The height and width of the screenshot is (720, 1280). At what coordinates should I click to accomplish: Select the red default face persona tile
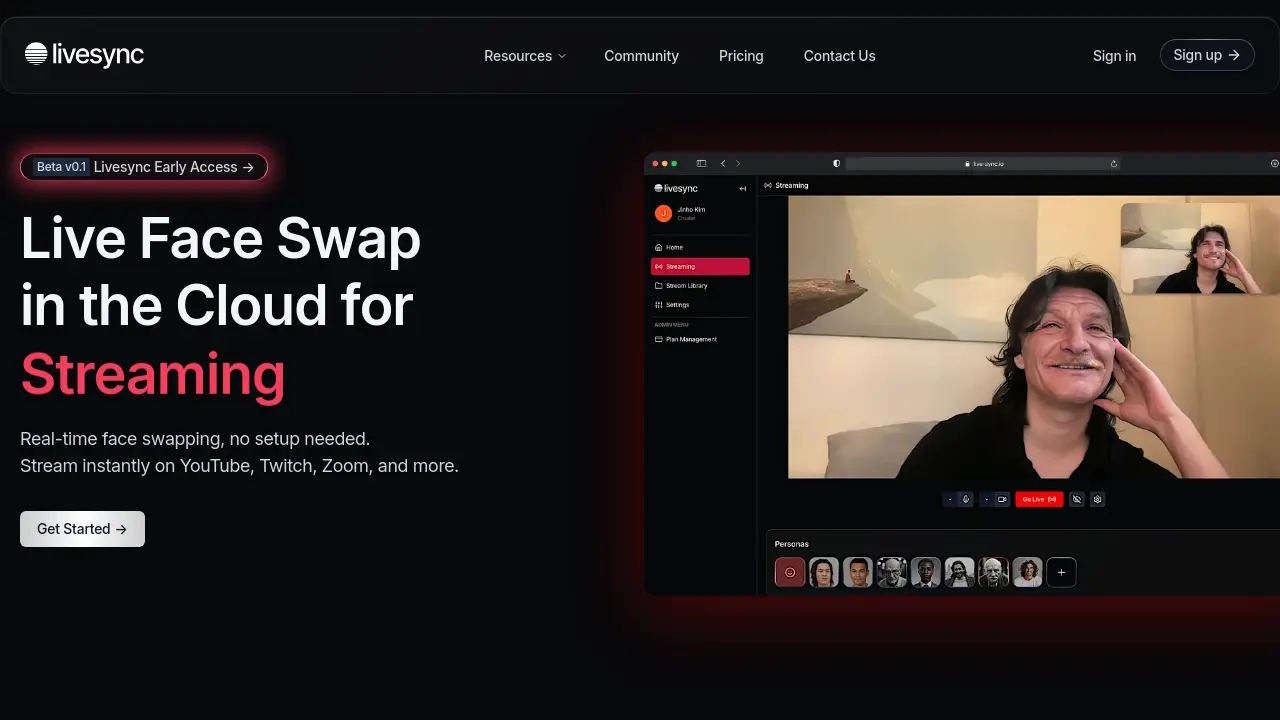[x=790, y=572]
